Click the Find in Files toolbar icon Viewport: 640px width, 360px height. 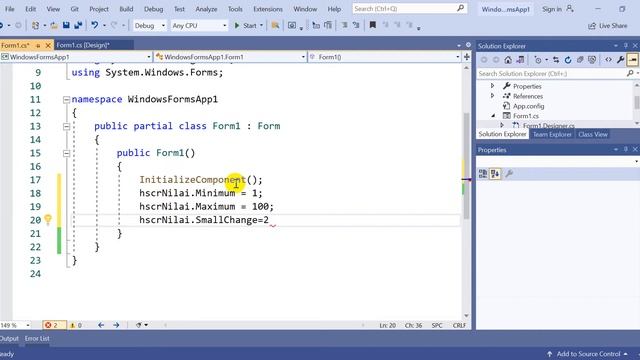coord(276,25)
